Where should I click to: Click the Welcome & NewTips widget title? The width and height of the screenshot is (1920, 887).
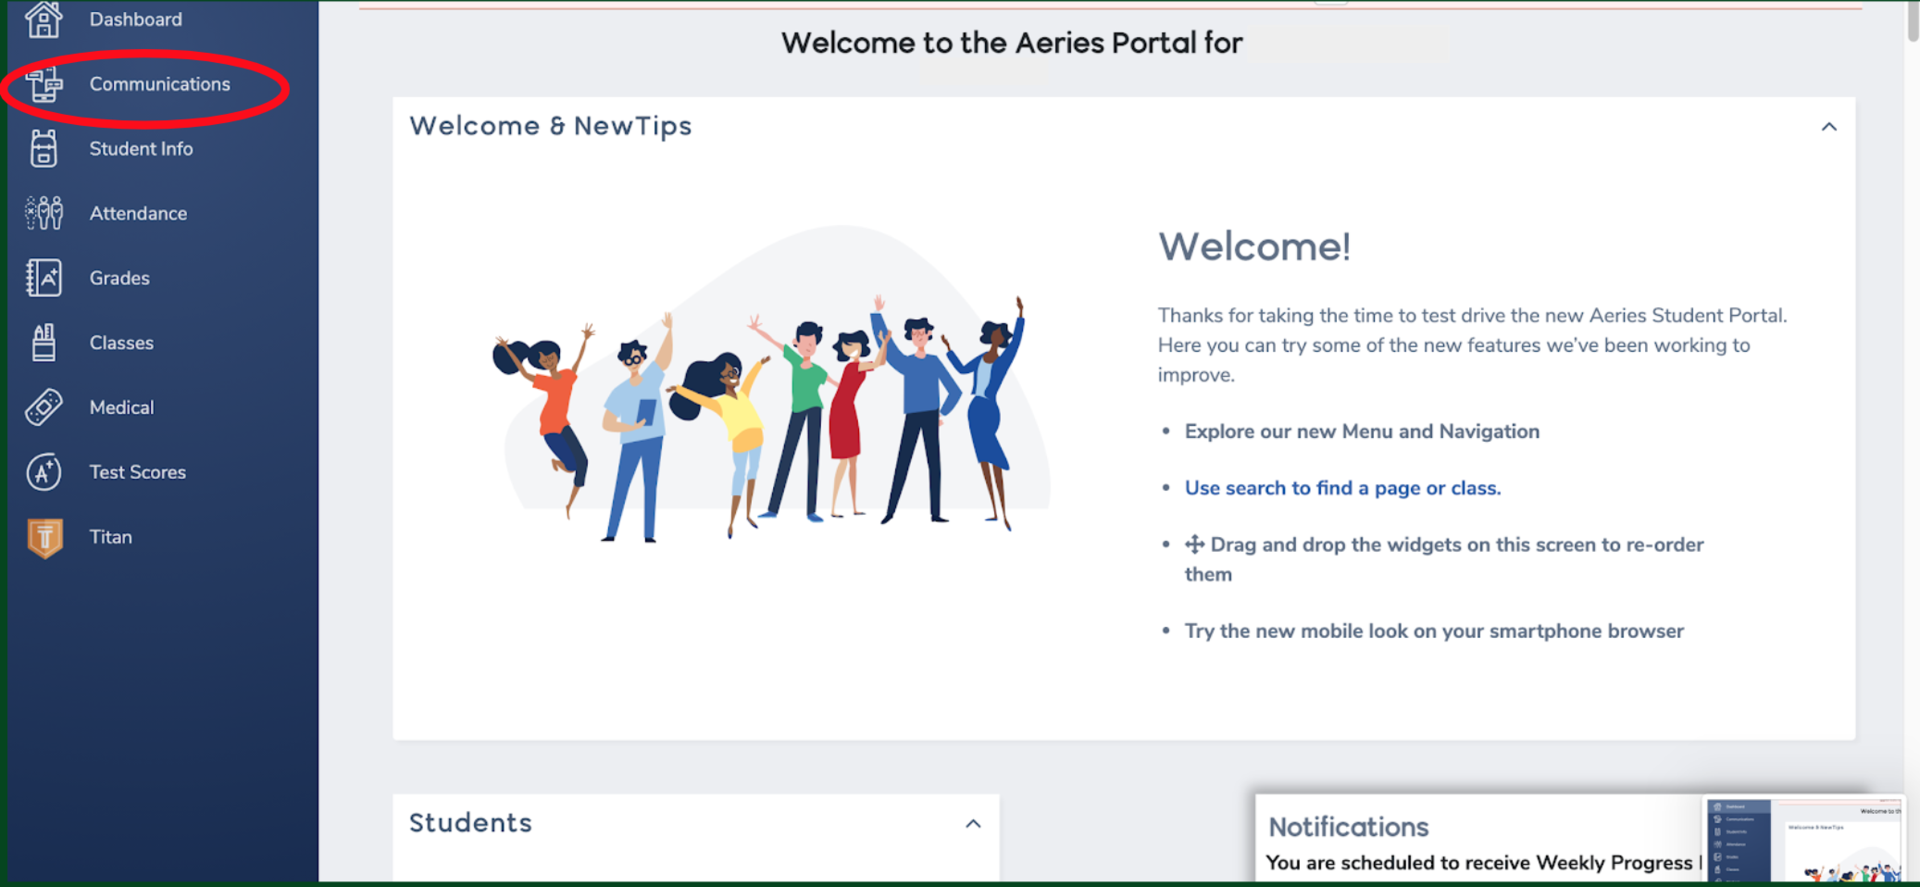pyautogui.click(x=550, y=126)
